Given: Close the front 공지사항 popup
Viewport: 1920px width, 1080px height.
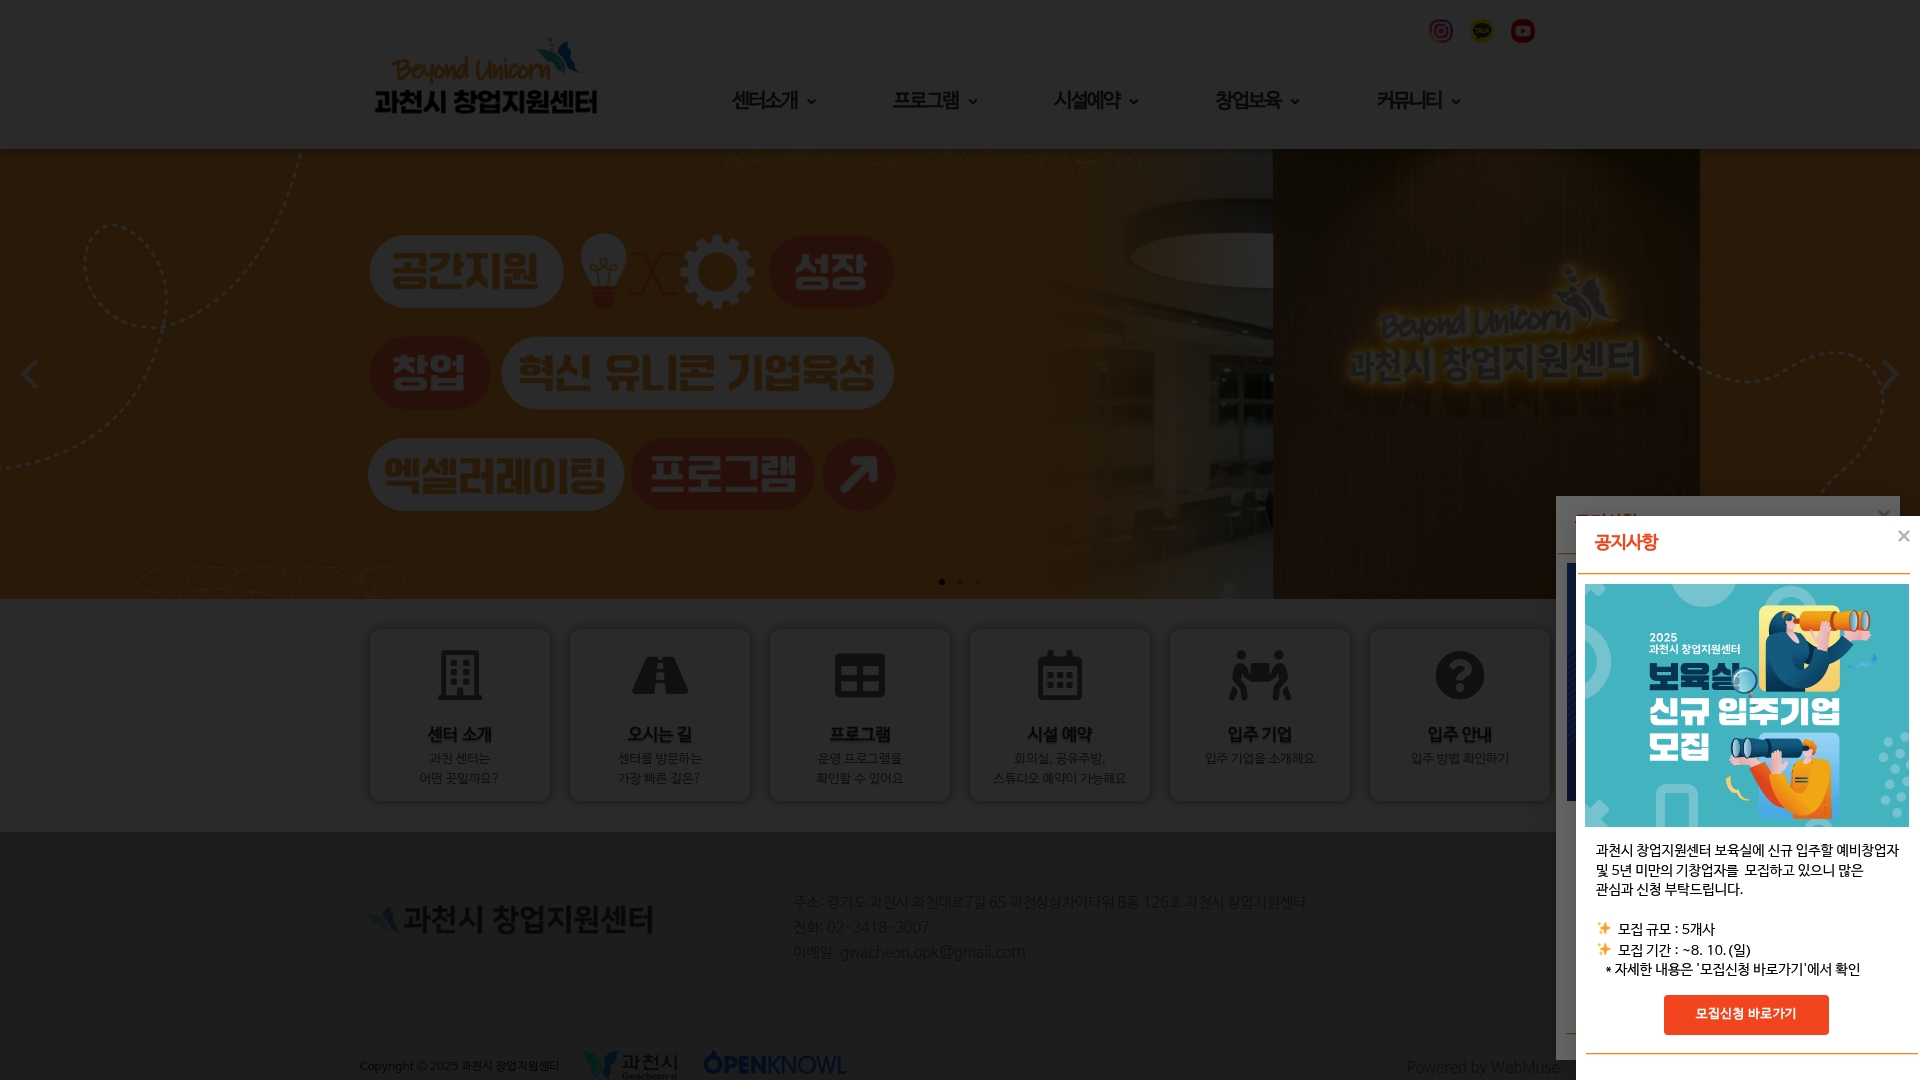Looking at the screenshot, I should 1904,537.
